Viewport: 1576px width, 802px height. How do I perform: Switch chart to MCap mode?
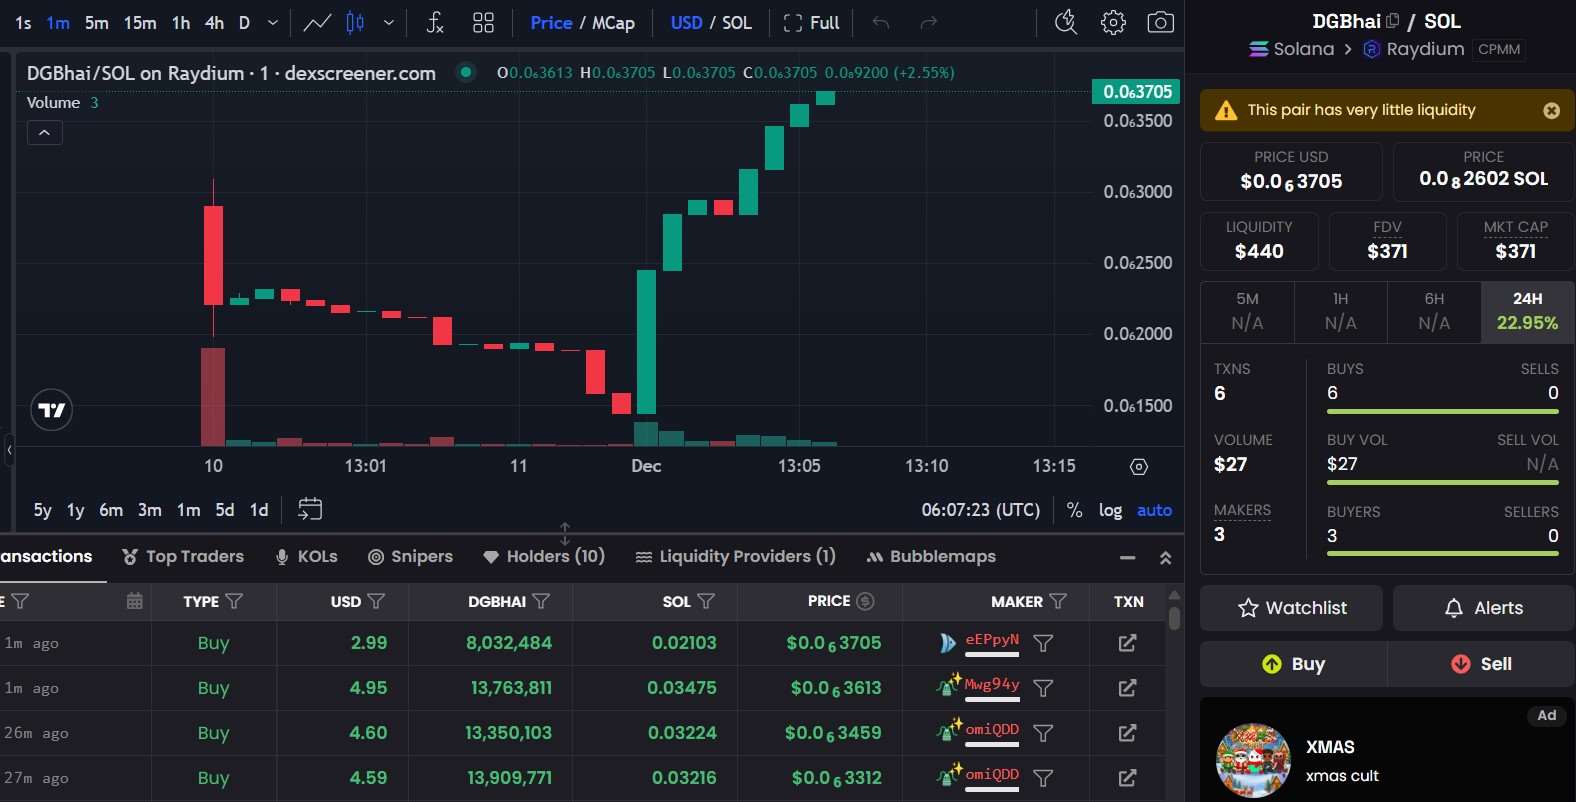coord(613,22)
